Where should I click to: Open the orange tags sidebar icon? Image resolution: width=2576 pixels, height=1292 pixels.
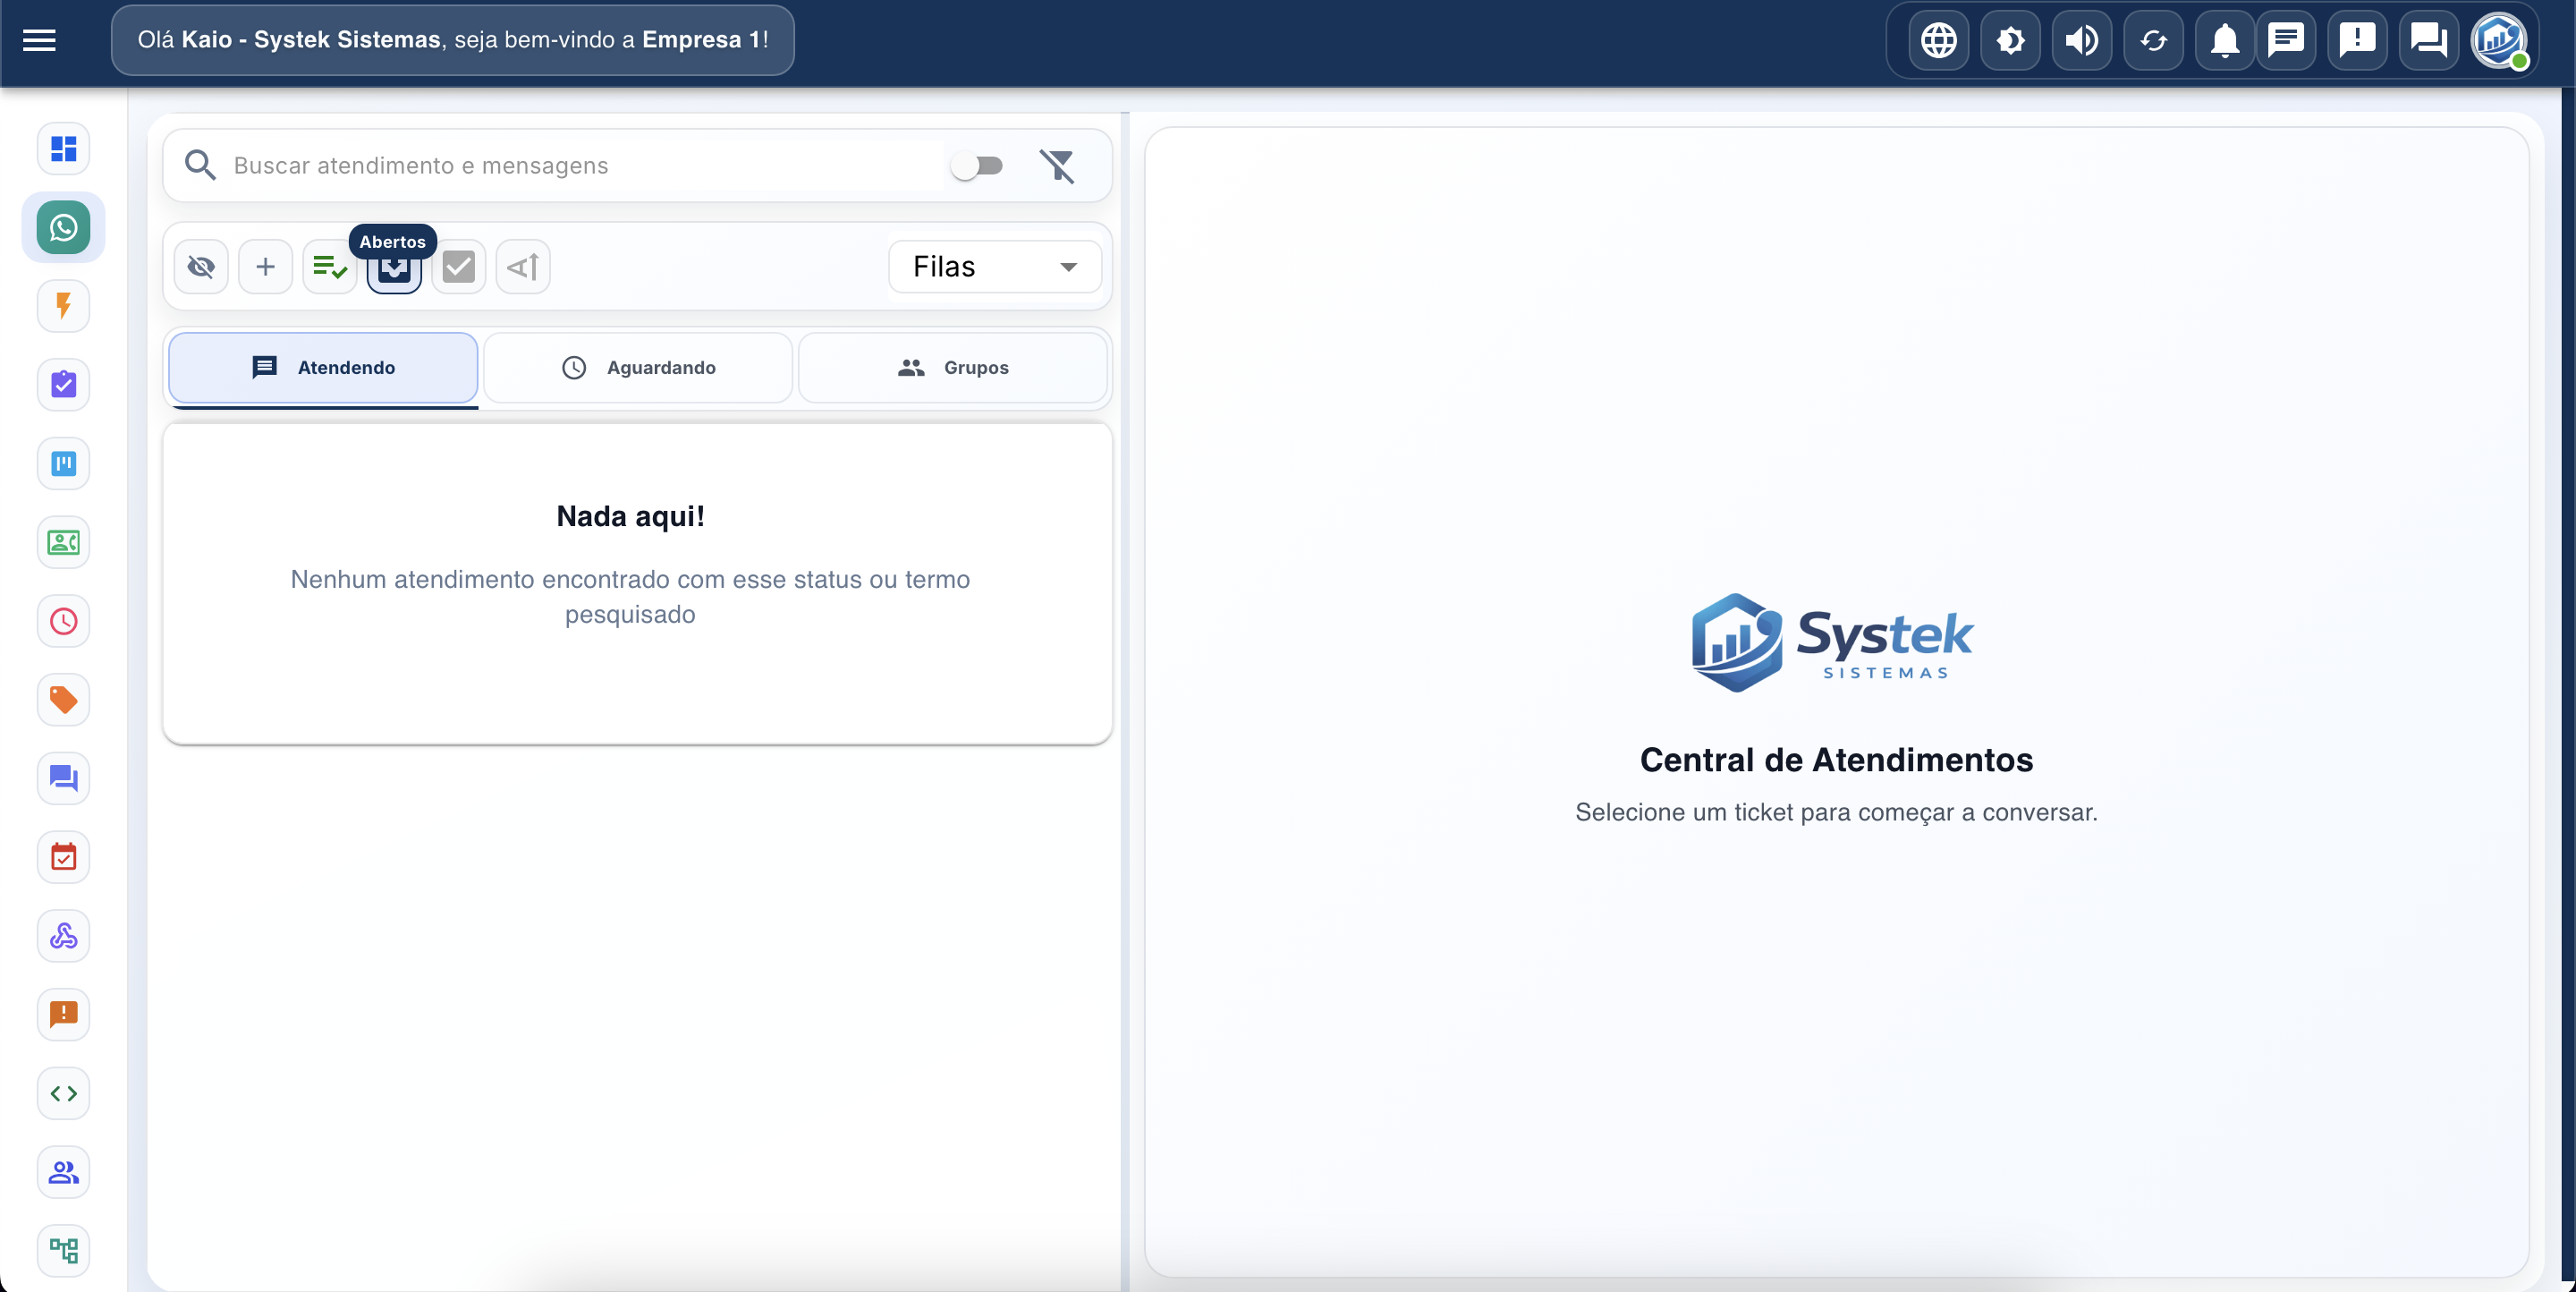pyautogui.click(x=63, y=700)
